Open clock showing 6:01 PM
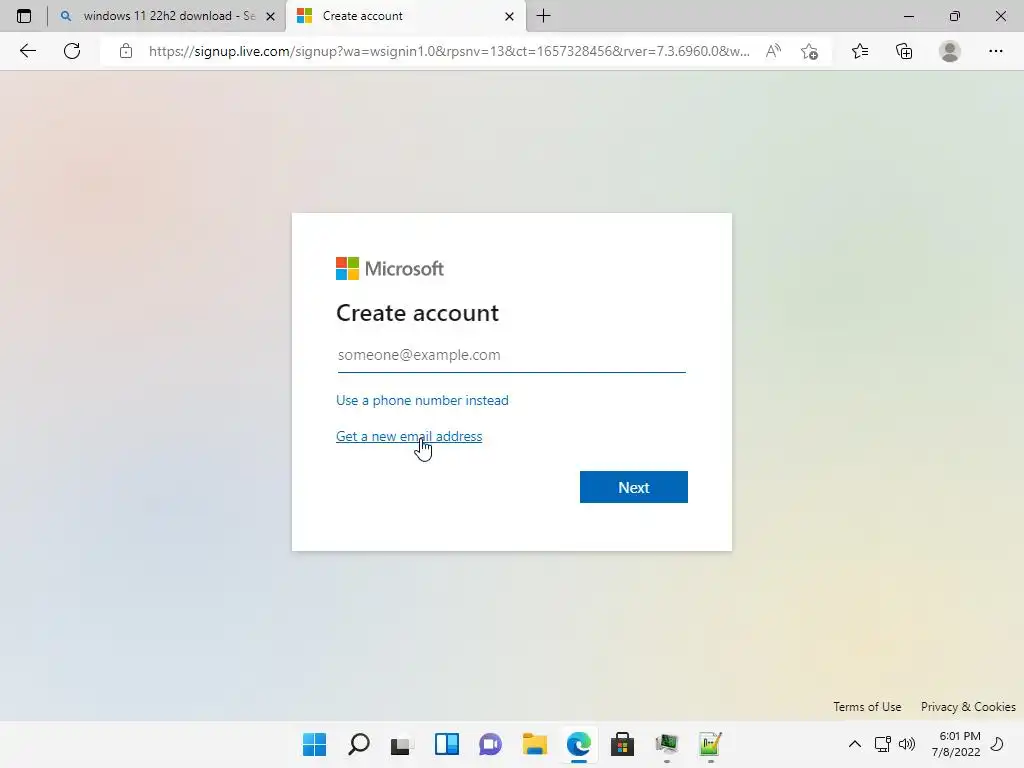 [x=956, y=744]
